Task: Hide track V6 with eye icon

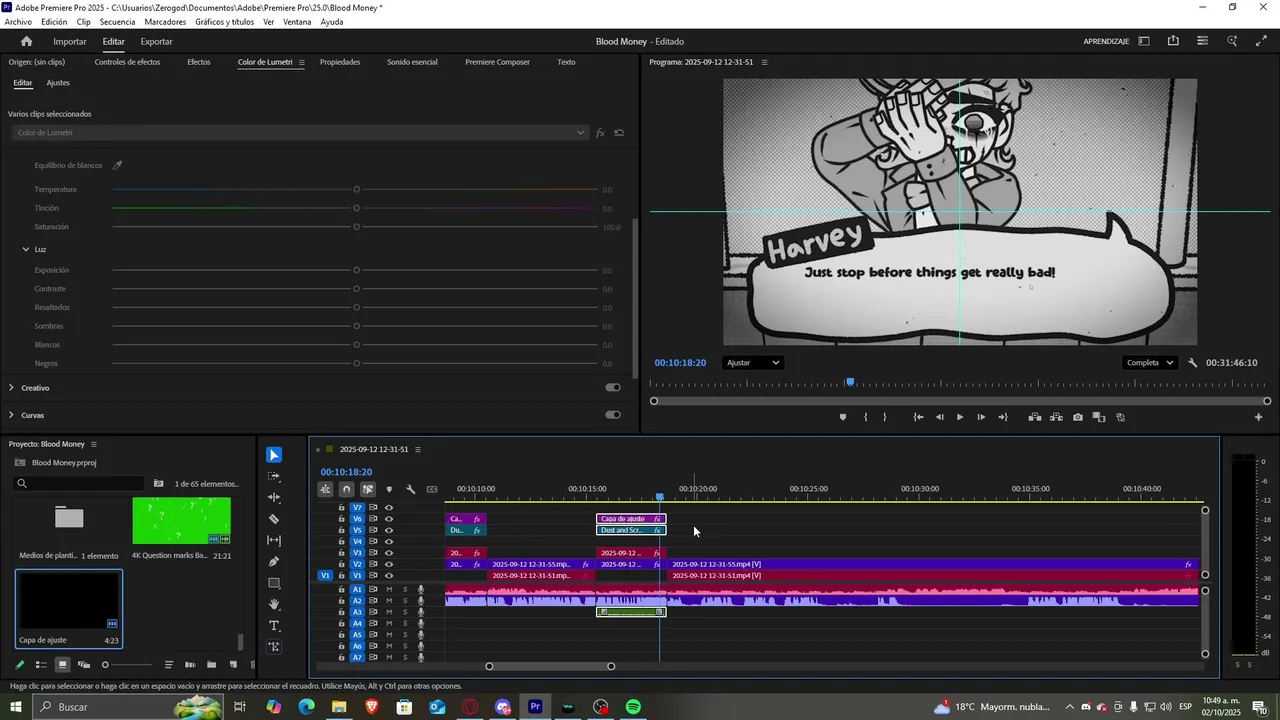Action: [x=389, y=519]
